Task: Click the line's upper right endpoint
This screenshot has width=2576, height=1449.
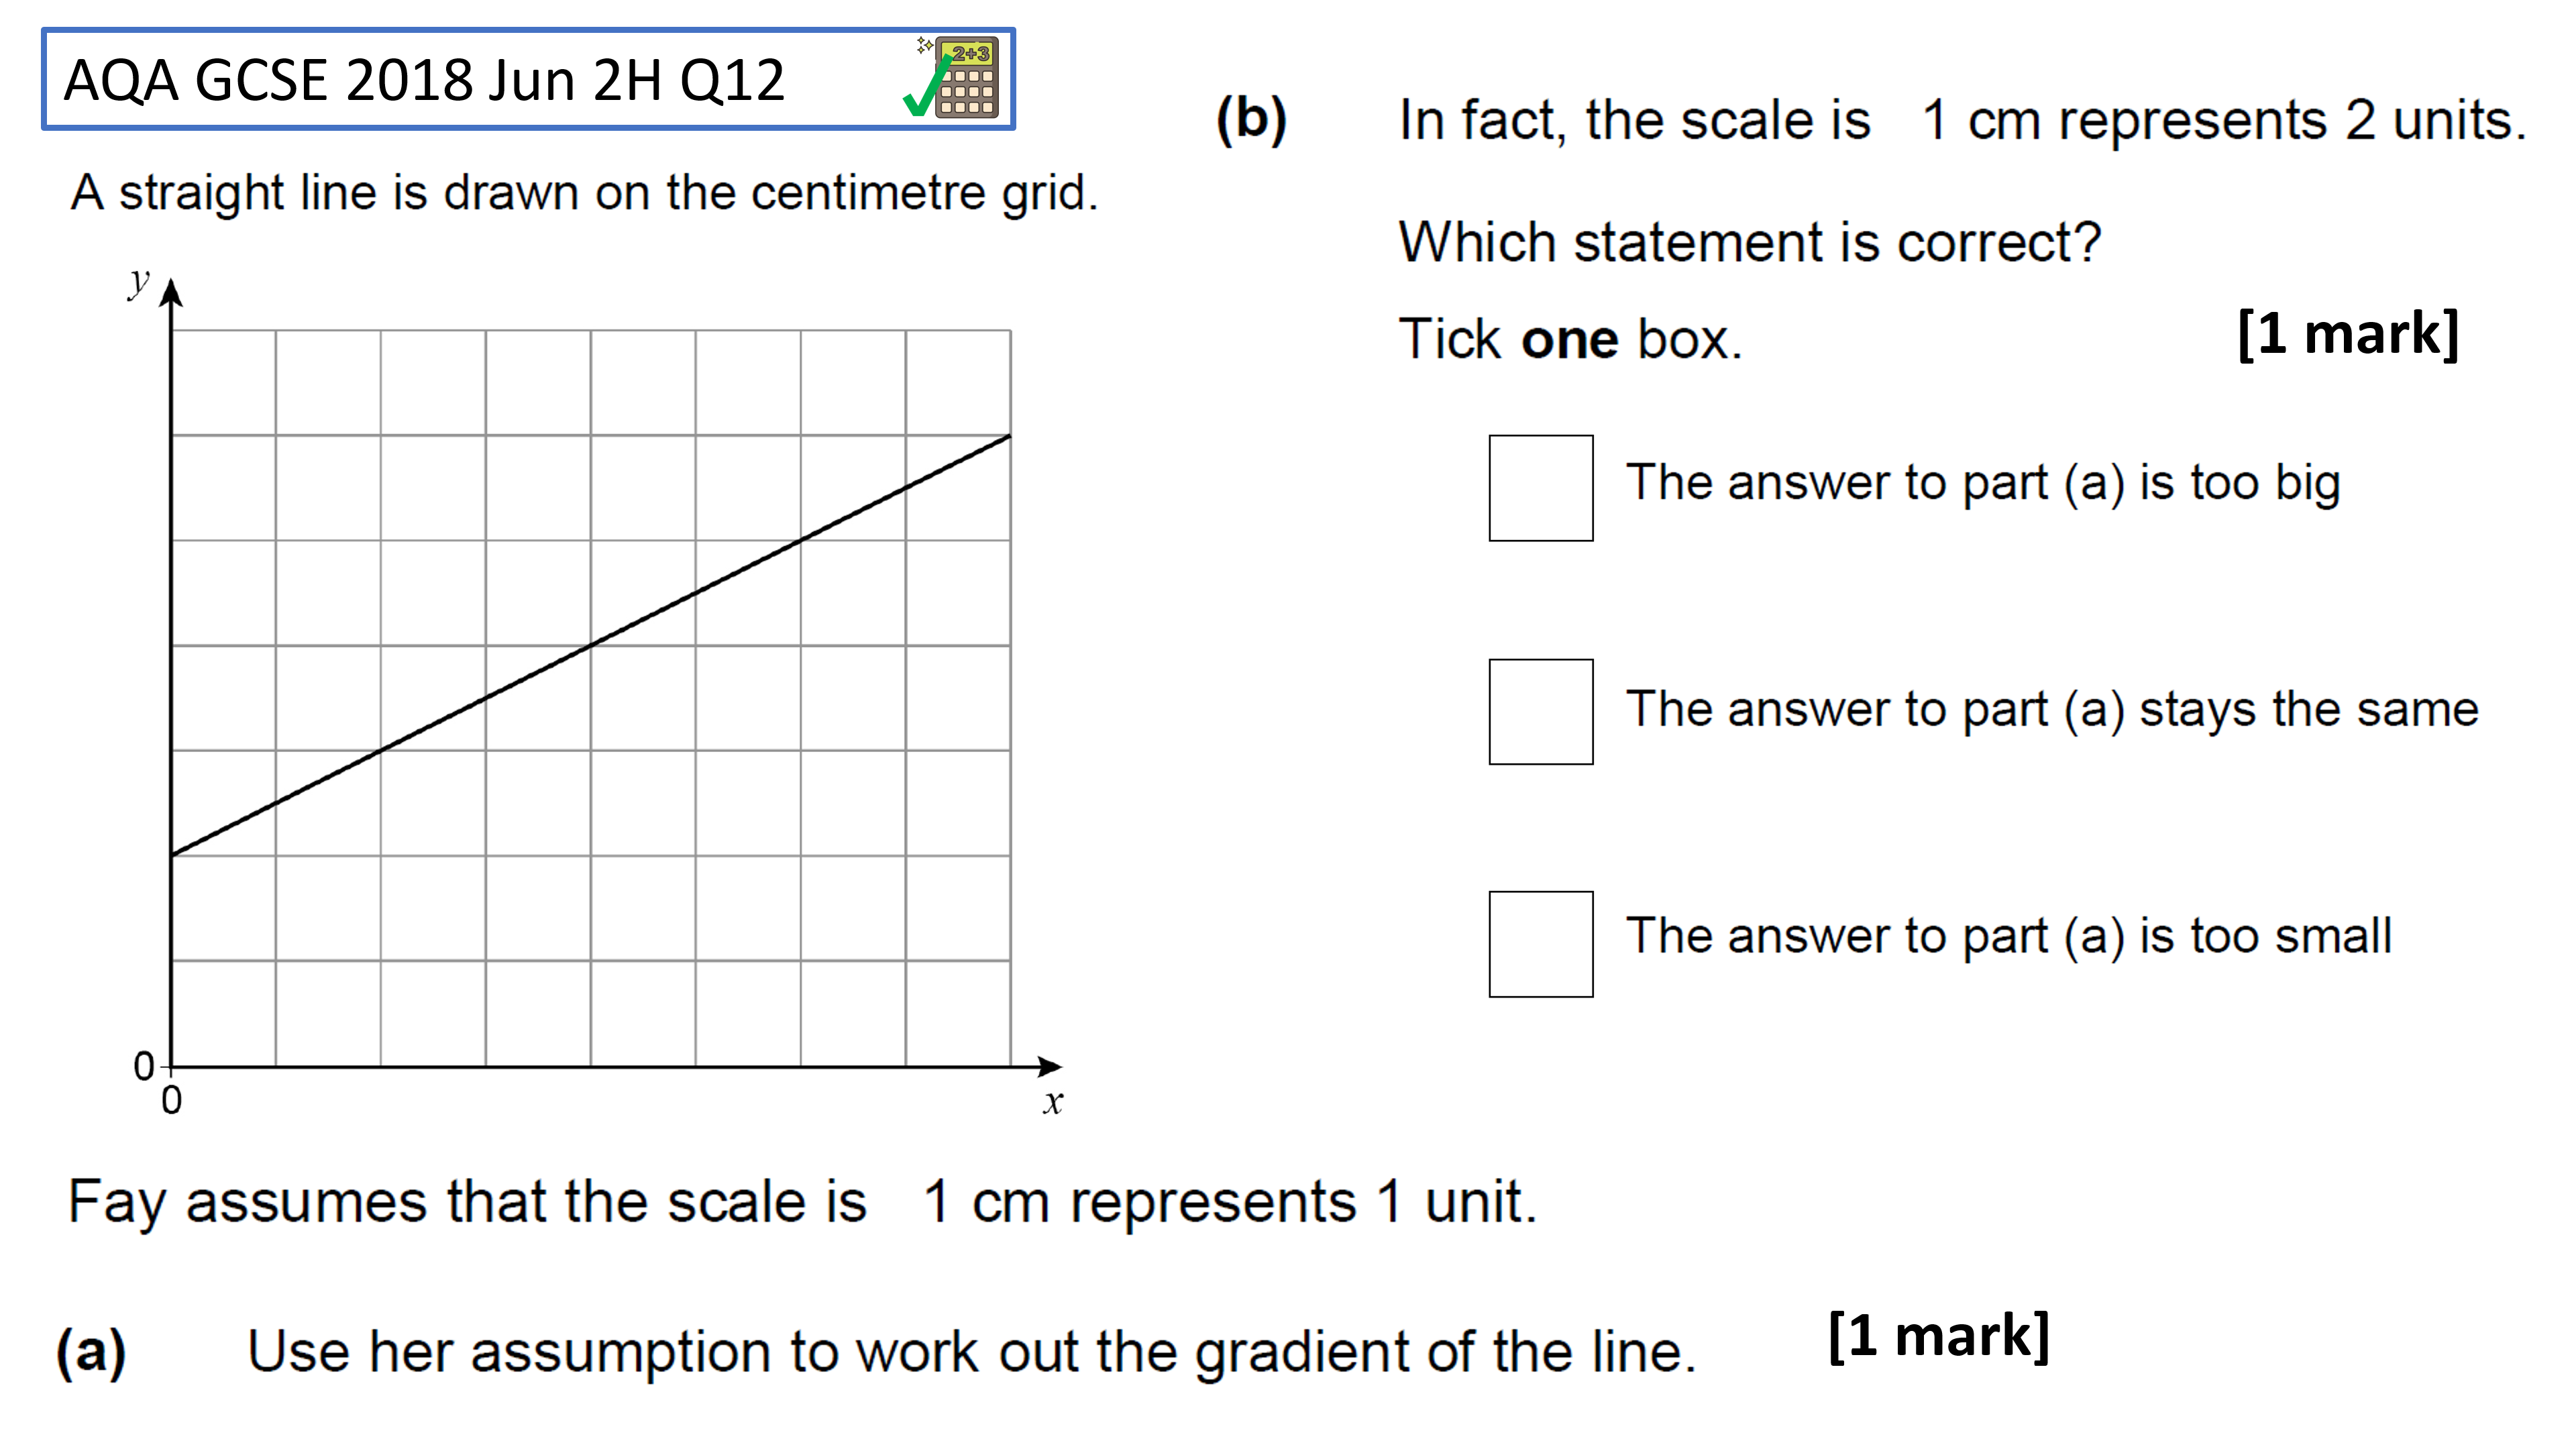Action: pos(1010,435)
